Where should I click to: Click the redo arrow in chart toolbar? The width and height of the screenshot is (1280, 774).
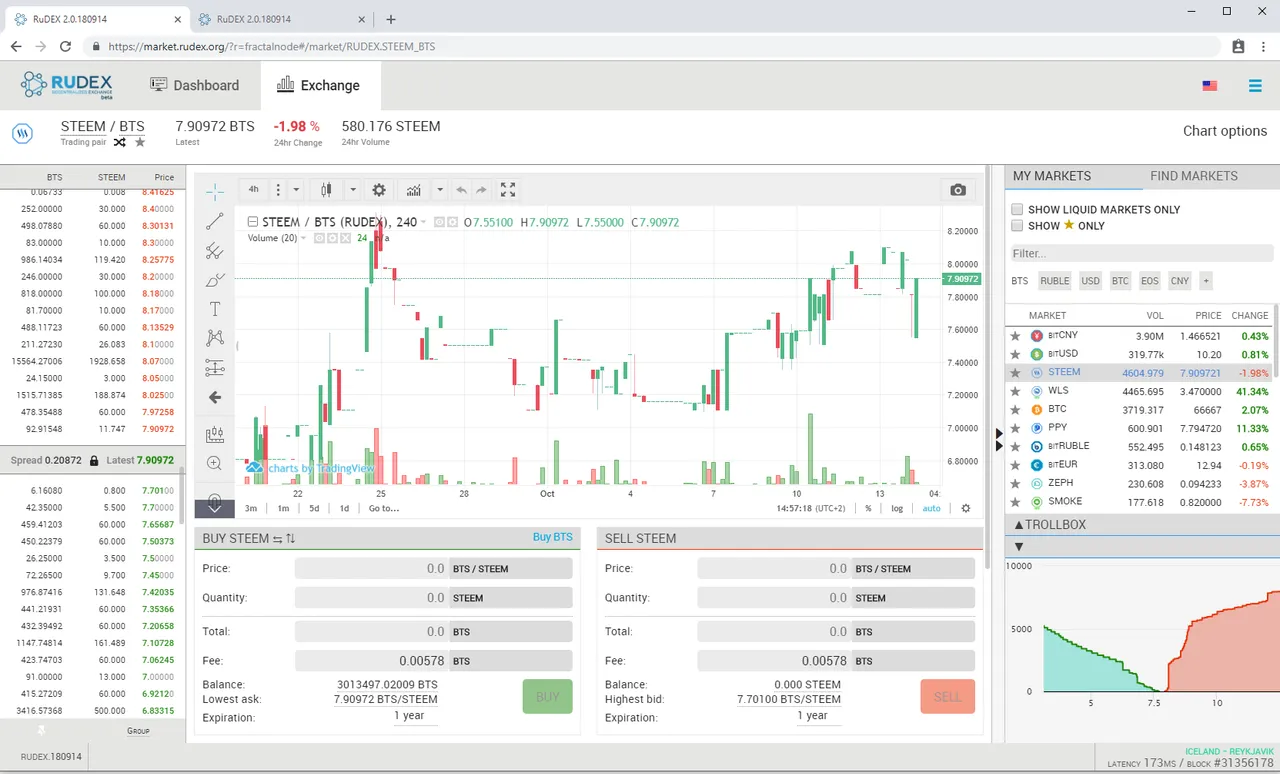pyautogui.click(x=481, y=190)
